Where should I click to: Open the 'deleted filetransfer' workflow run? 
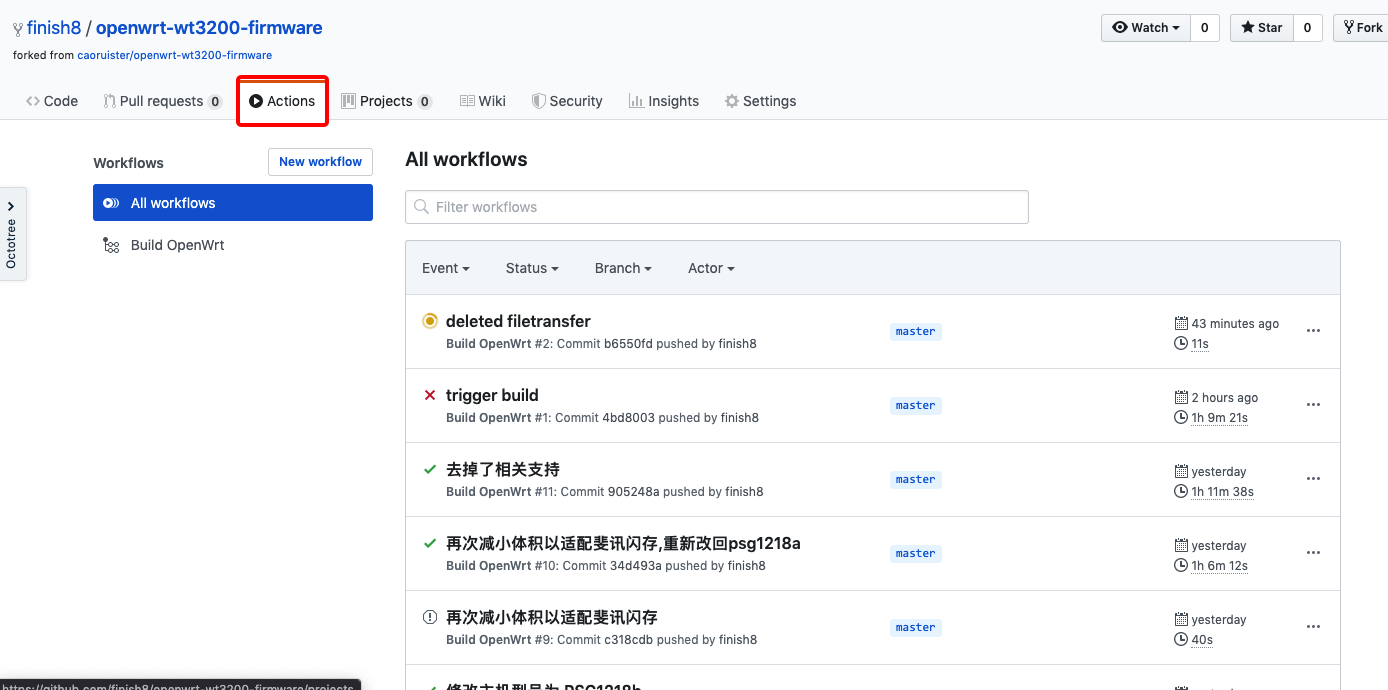pyautogui.click(x=518, y=321)
